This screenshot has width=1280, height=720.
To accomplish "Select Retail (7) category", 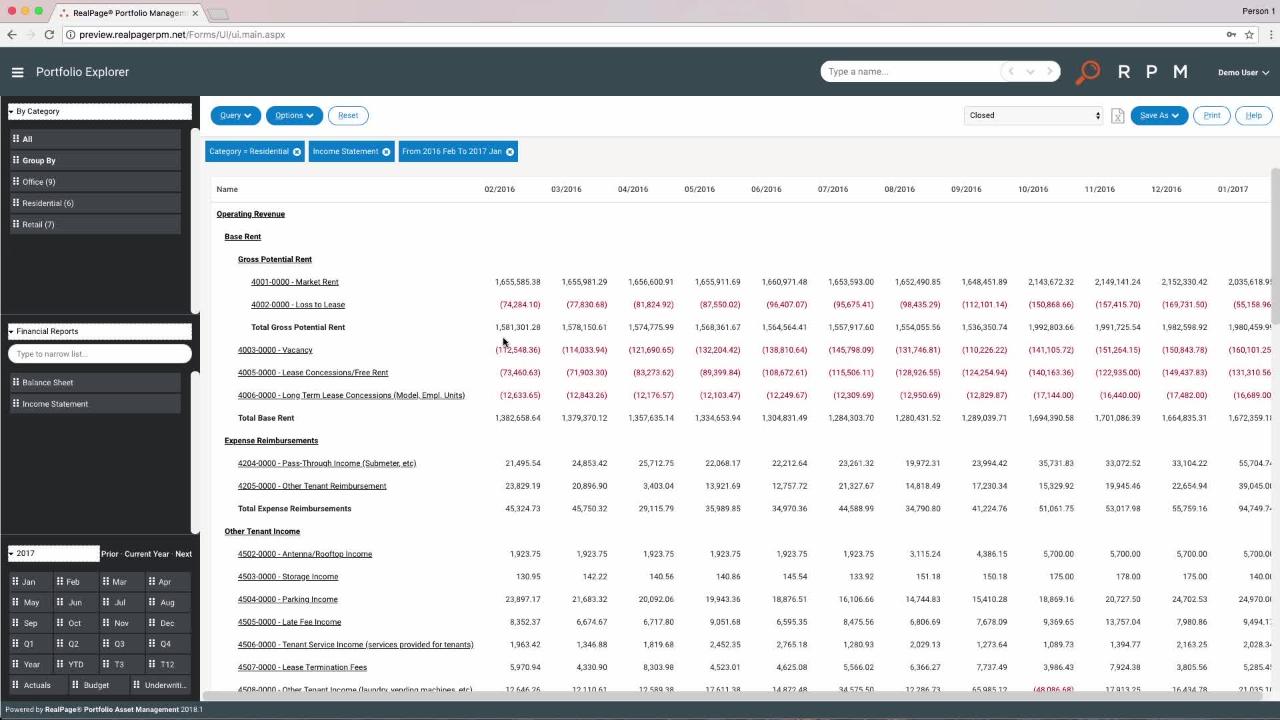I will 96,224.
